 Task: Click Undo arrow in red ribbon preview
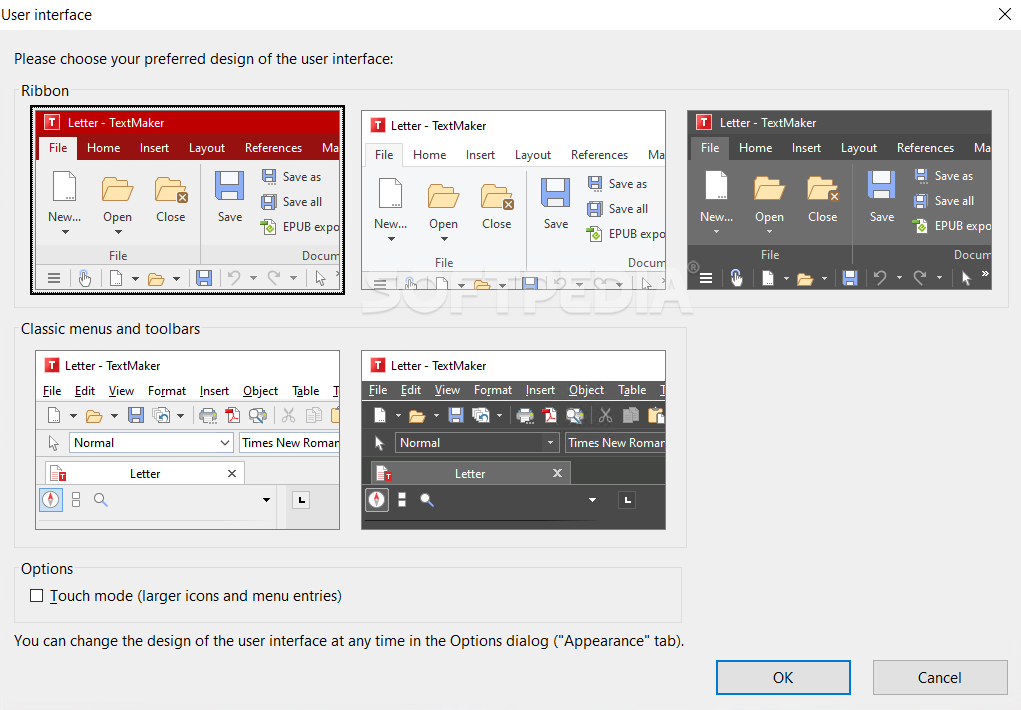[x=234, y=278]
